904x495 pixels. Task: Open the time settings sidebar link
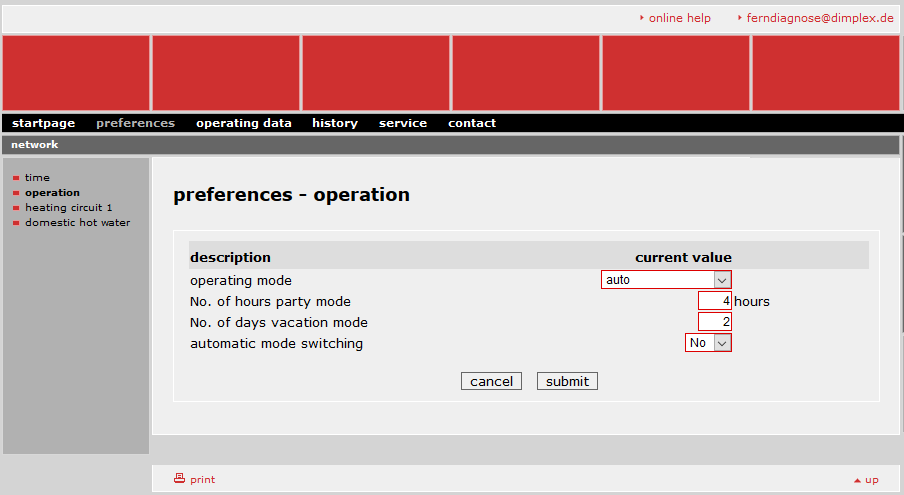pyautogui.click(x=37, y=177)
